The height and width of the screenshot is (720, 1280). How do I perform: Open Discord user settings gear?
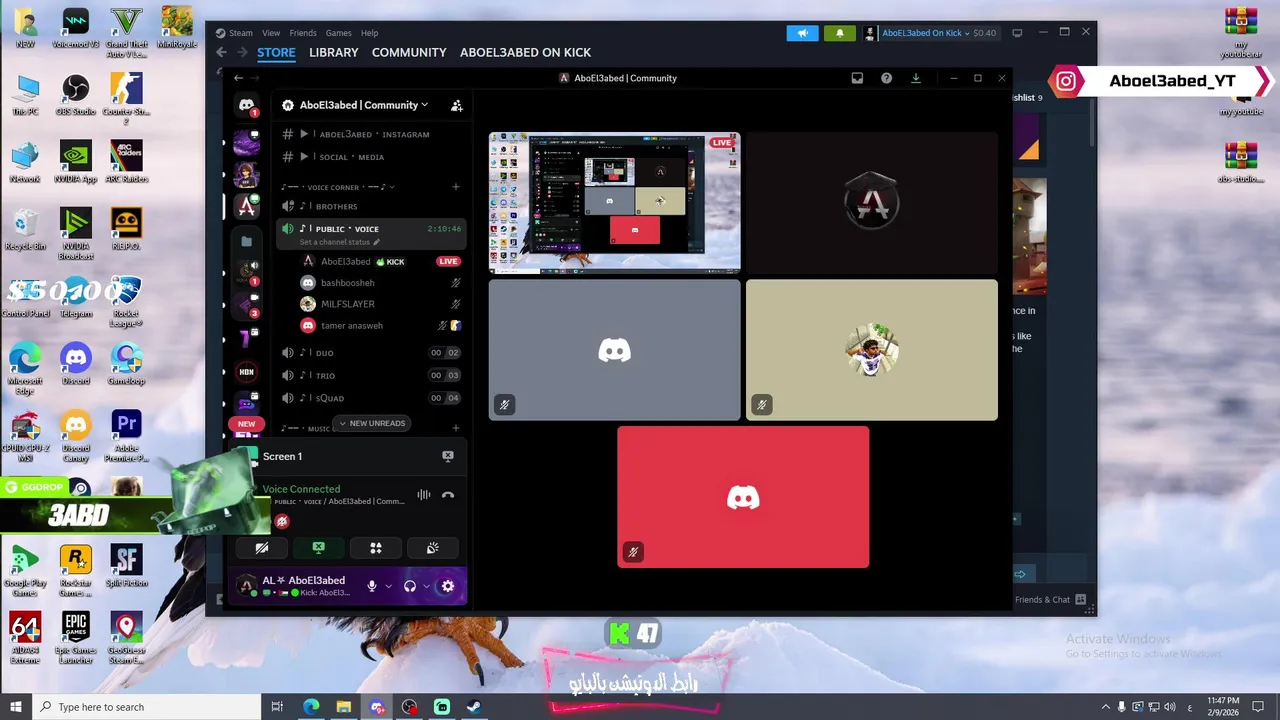447,586
